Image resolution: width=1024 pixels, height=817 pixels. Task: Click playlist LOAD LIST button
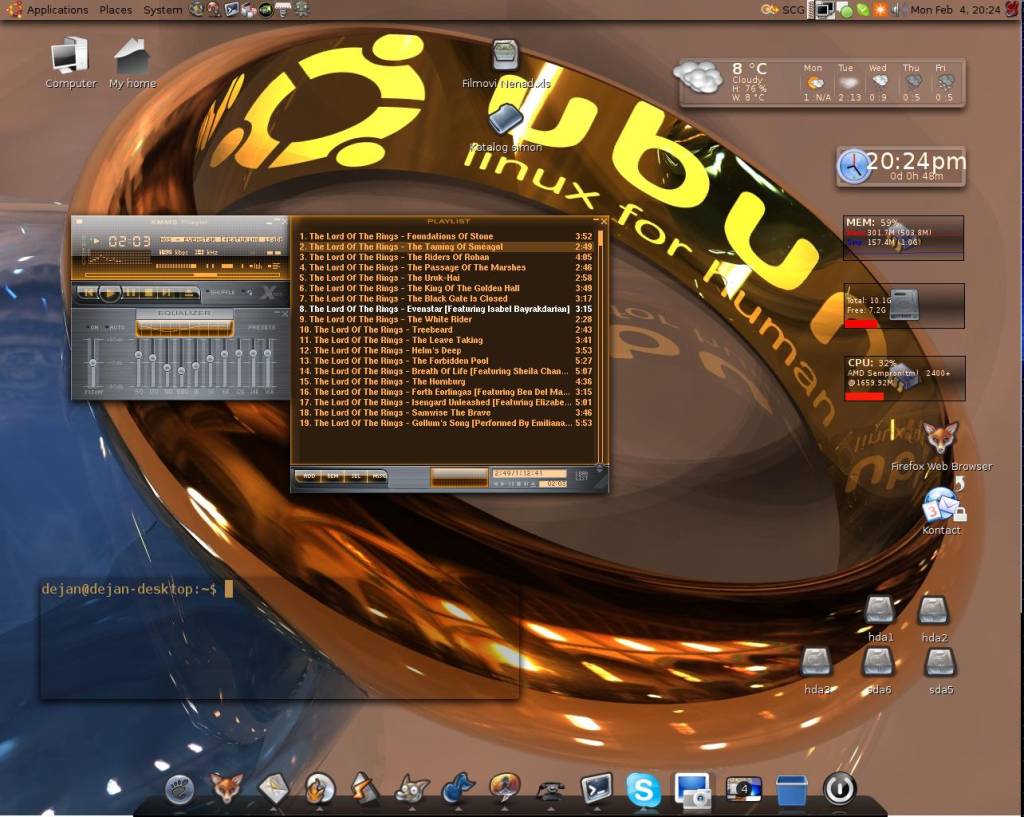tap(582, 475)
